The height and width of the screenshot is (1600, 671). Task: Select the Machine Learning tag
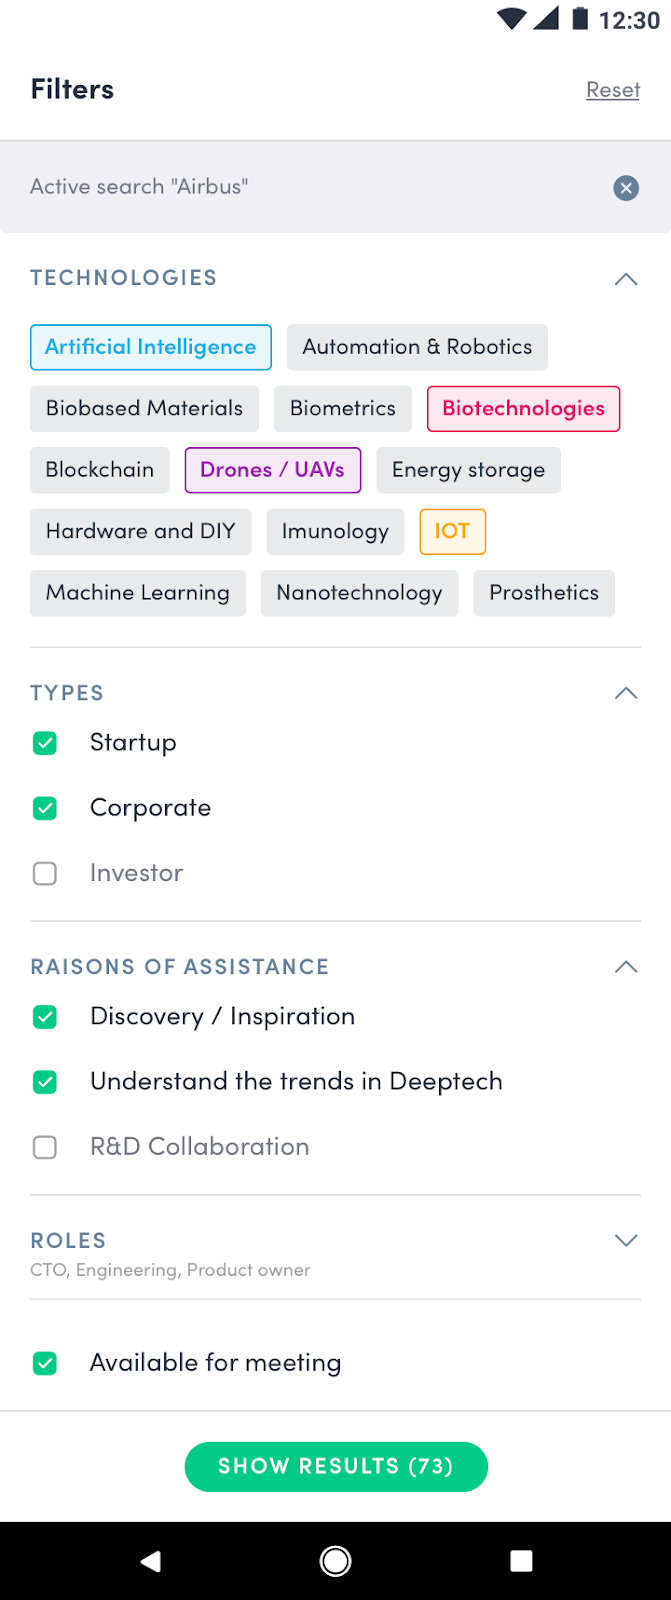[138, 593]
